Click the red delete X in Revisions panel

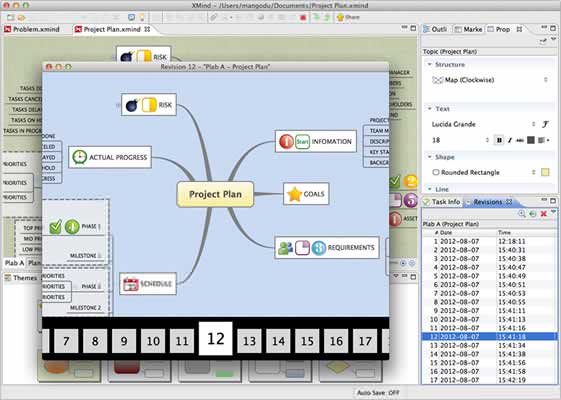(x=543, y=214)
